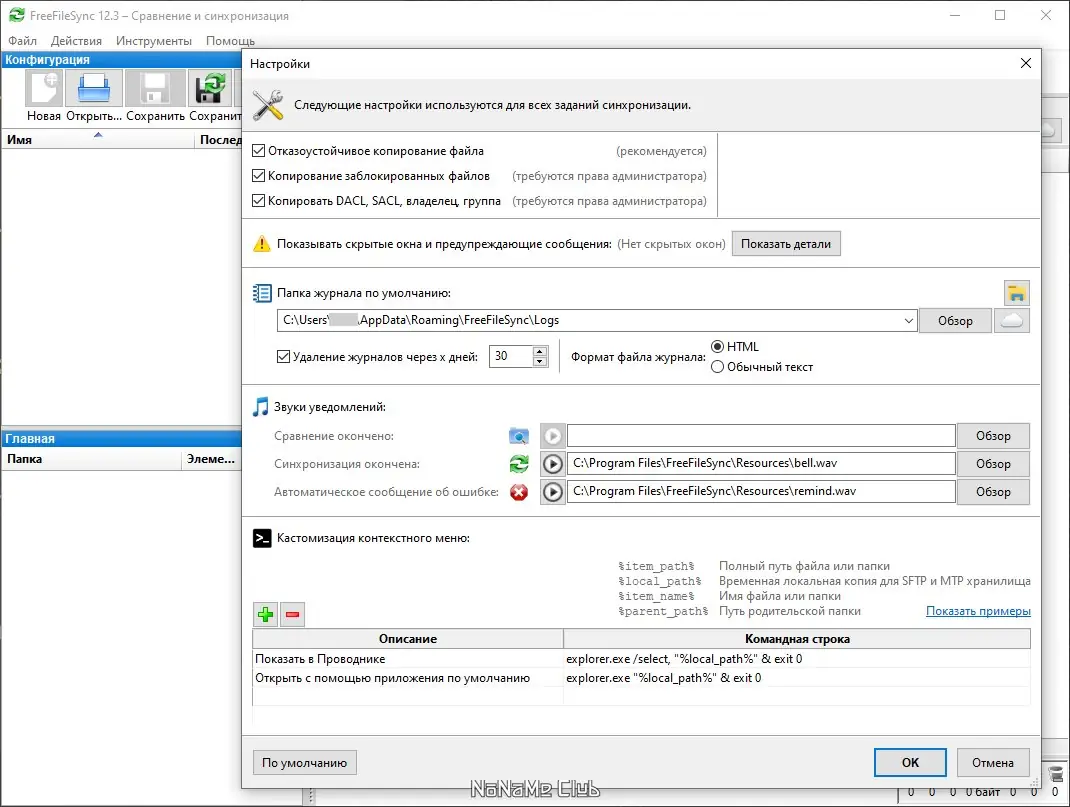Select Открыть с помощью приложения по умолчанию row
The image size is (1070, 807).
pos(407,678)
